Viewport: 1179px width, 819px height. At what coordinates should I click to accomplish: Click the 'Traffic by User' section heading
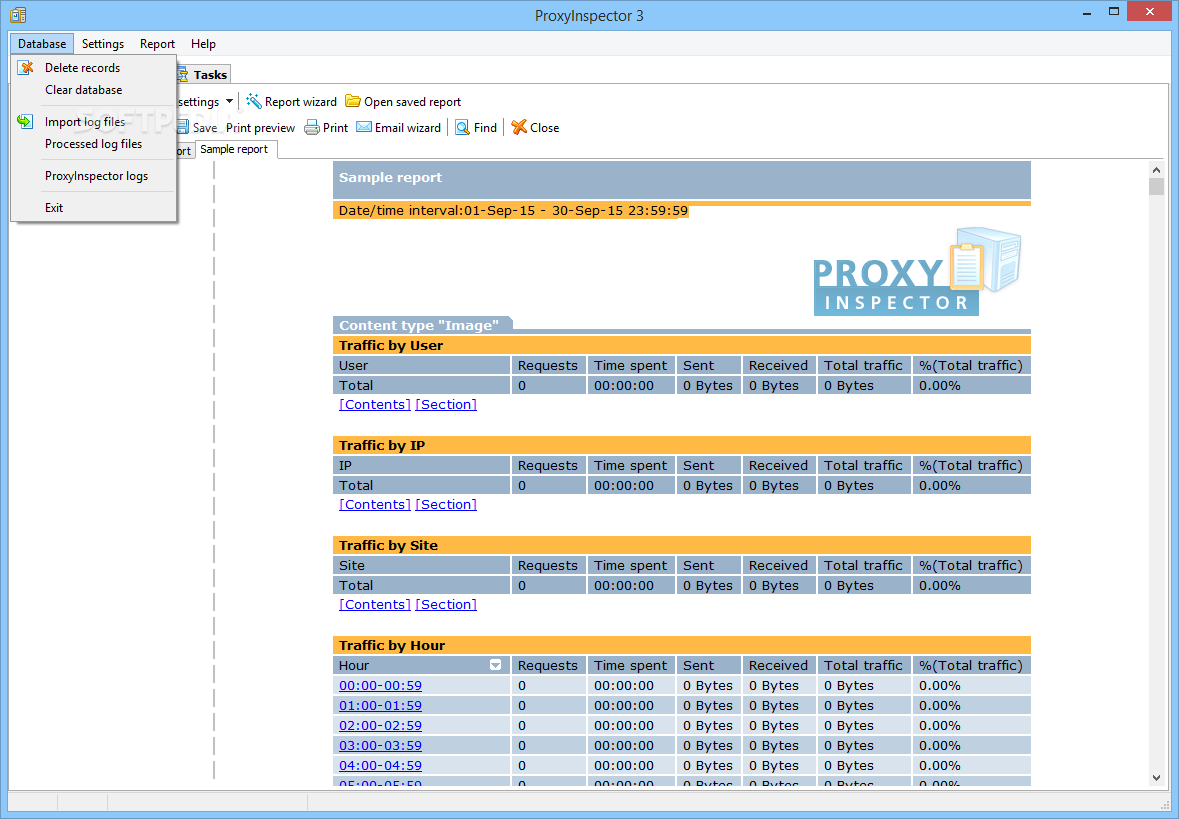click(x=391, y=345)
